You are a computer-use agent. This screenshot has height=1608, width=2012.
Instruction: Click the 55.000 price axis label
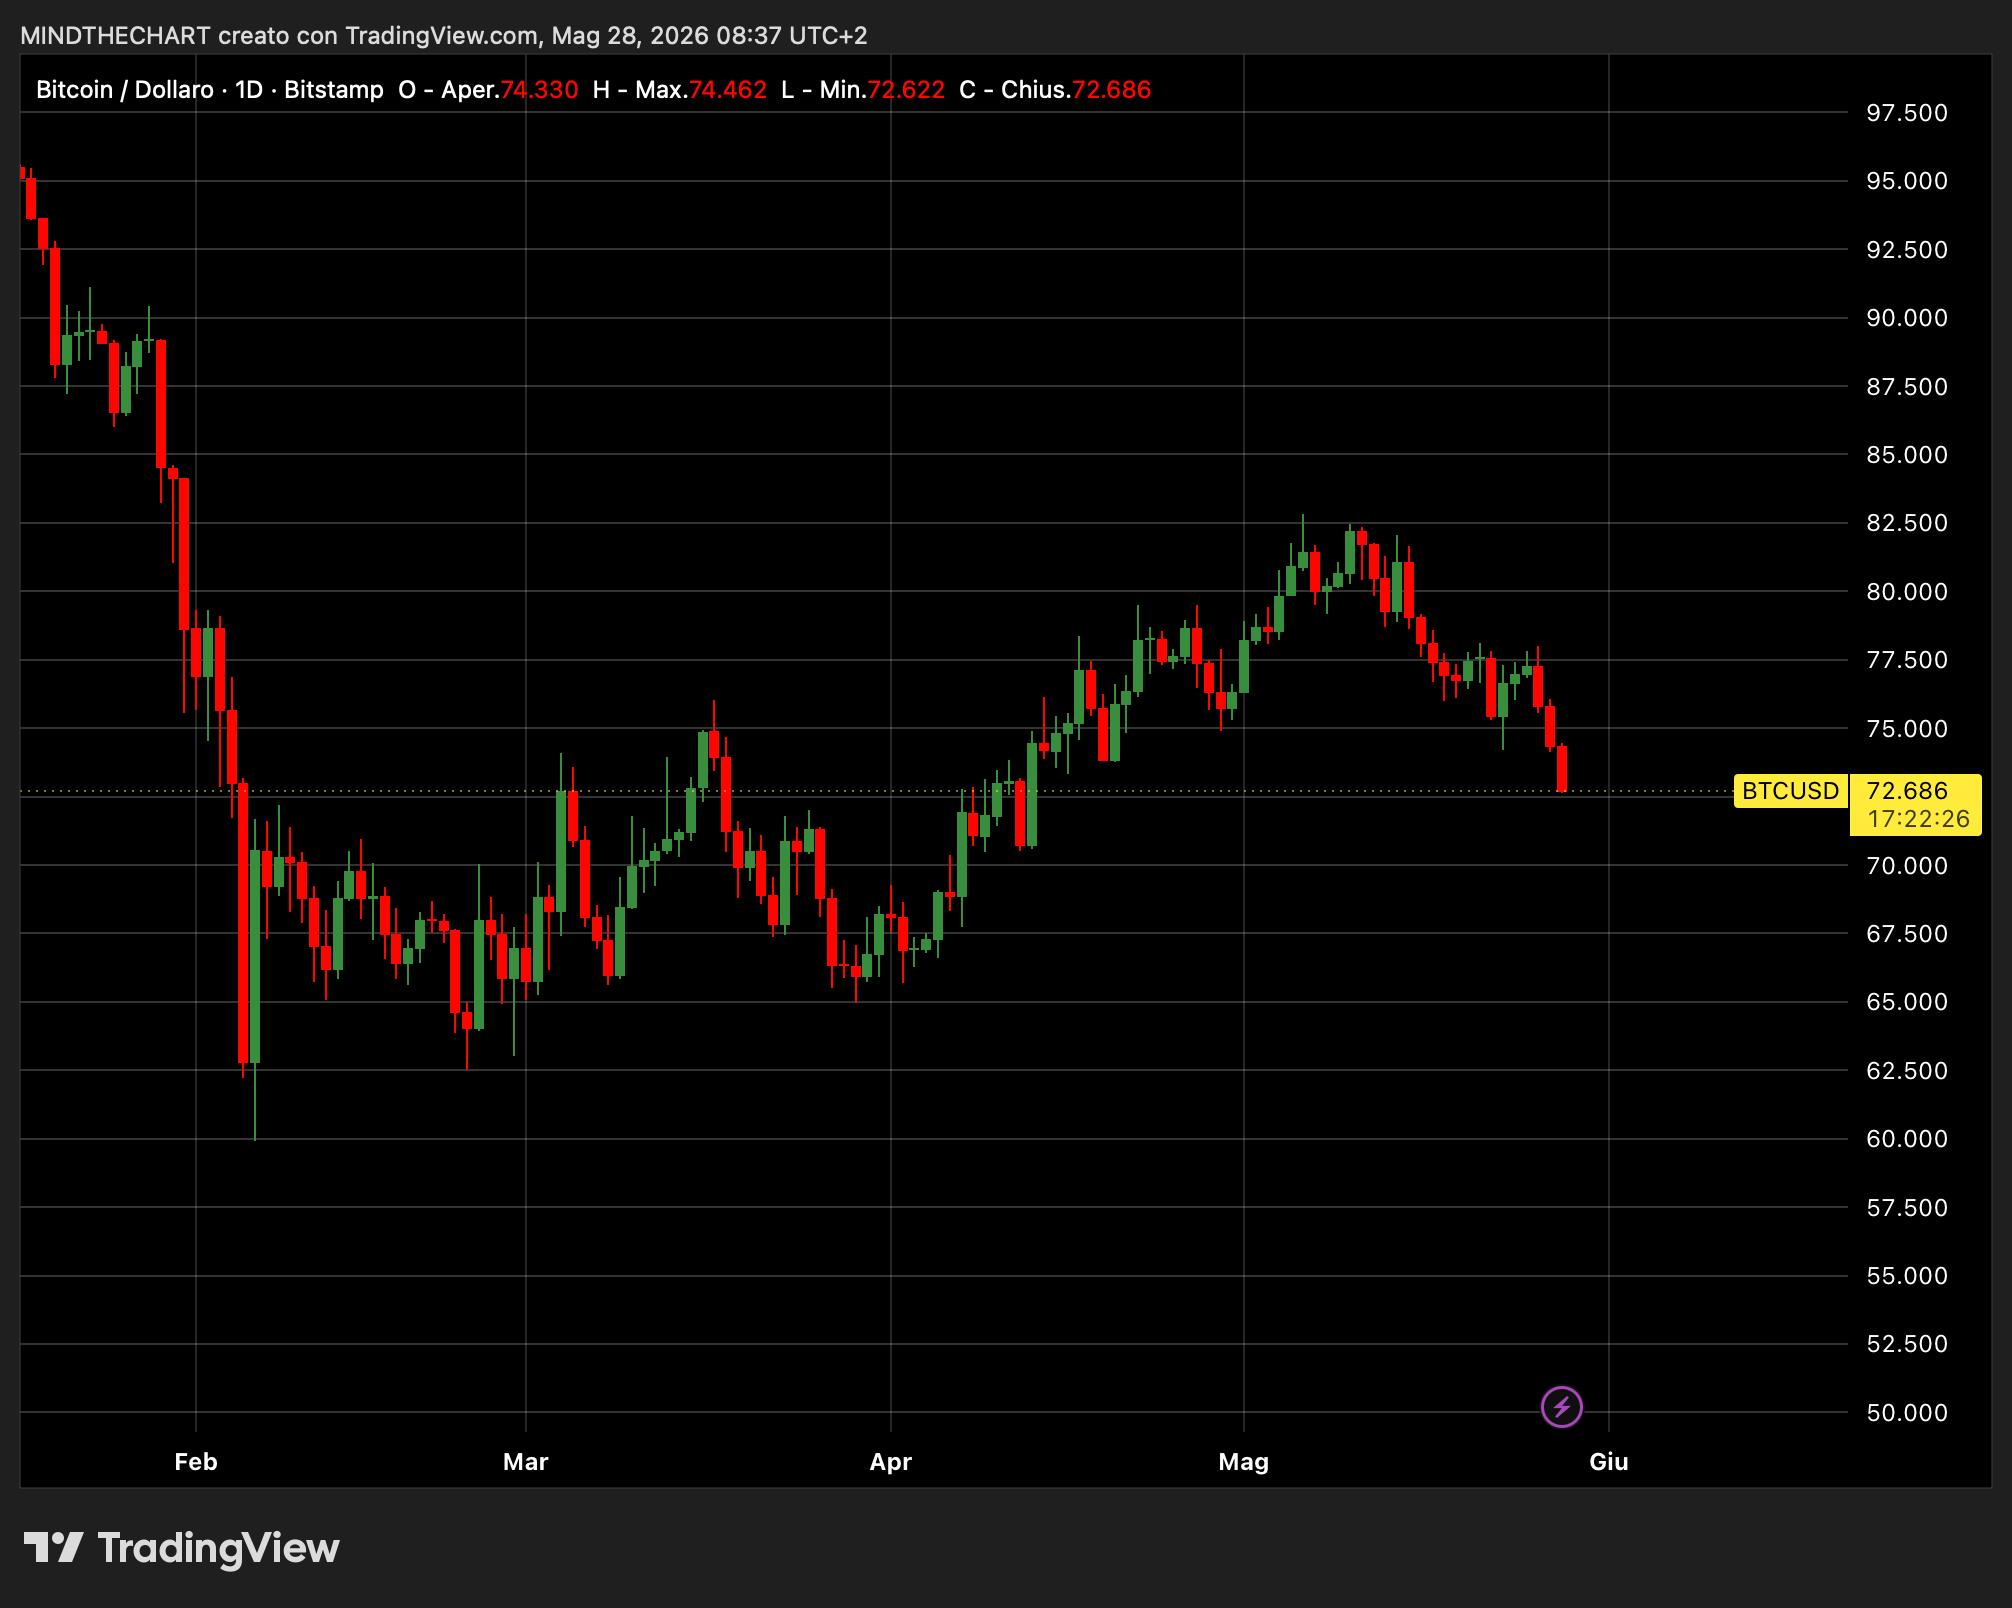[1907, 1276]
